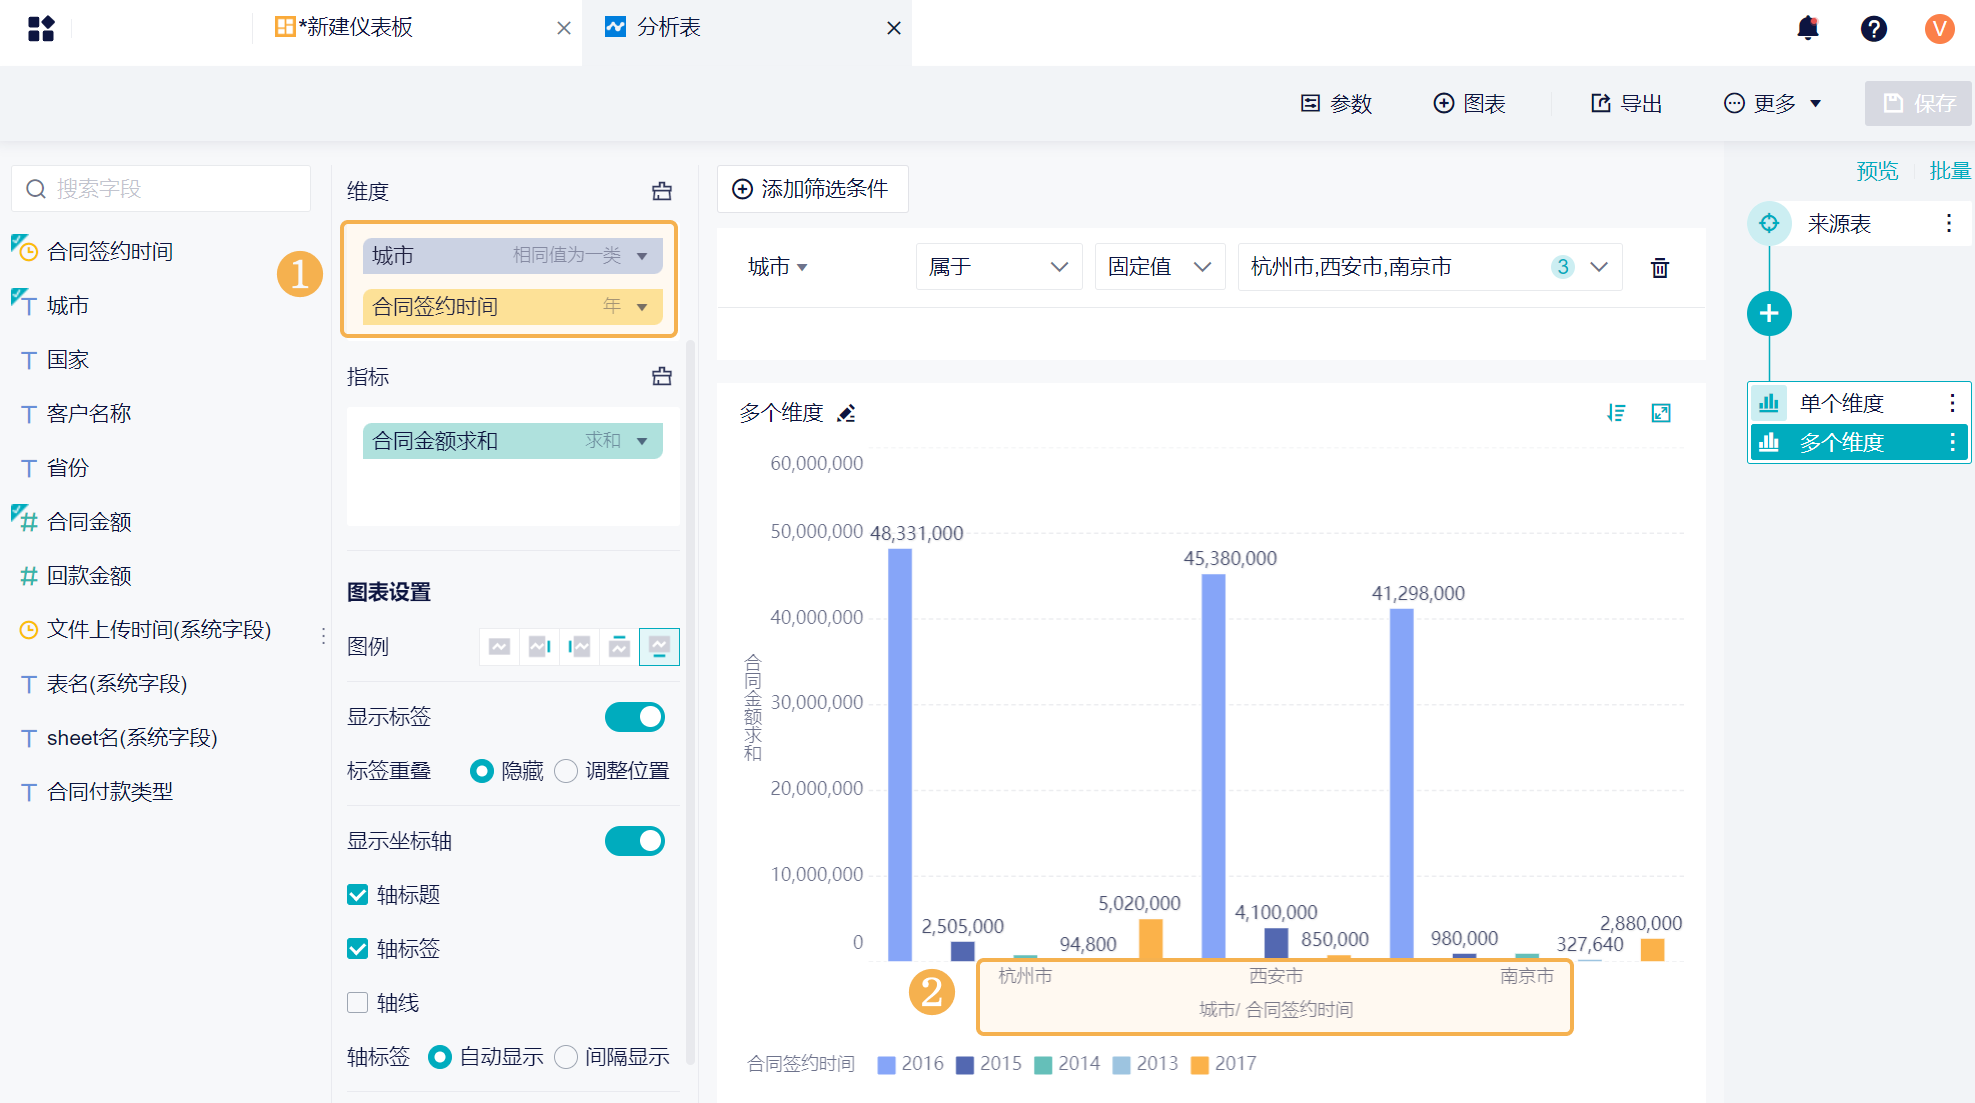This screenshot has height=1103, width=1975.
Task: Open the app grid home icon
Action: click(x=41, y=28)
